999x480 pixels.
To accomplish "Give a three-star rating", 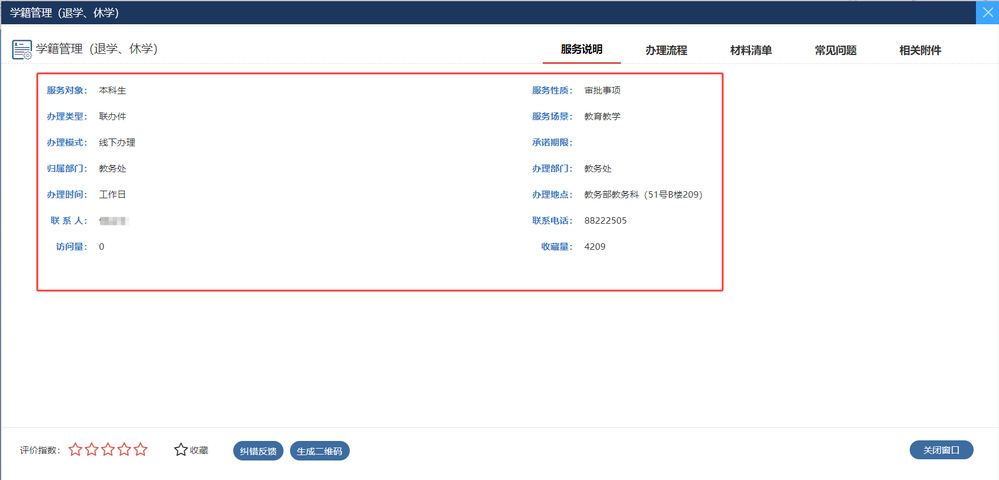I will (x=108, y=450).
